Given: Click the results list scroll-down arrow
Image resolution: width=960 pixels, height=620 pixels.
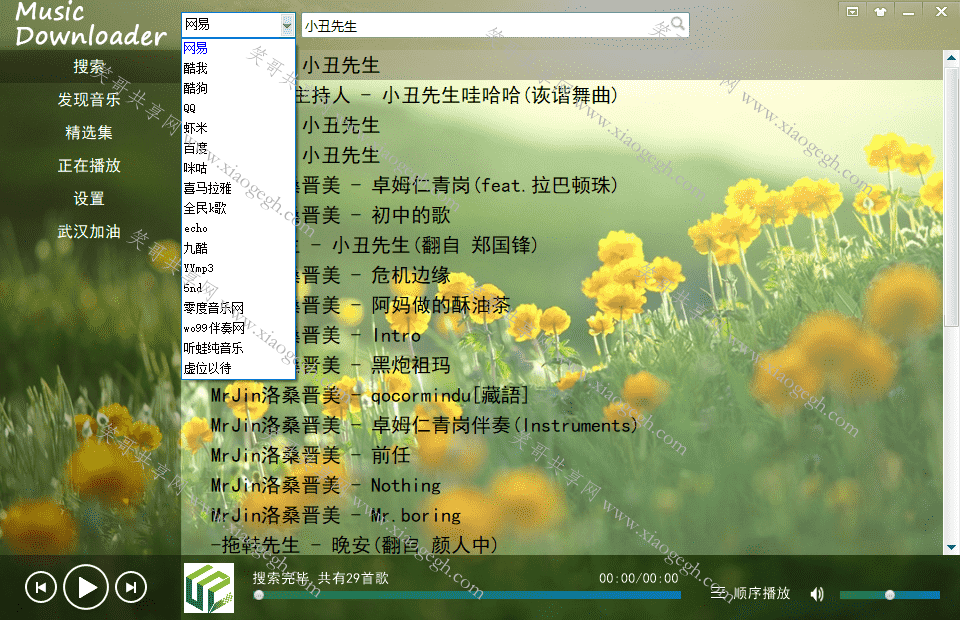Looking at the screenshot, I should coord(951,548).
